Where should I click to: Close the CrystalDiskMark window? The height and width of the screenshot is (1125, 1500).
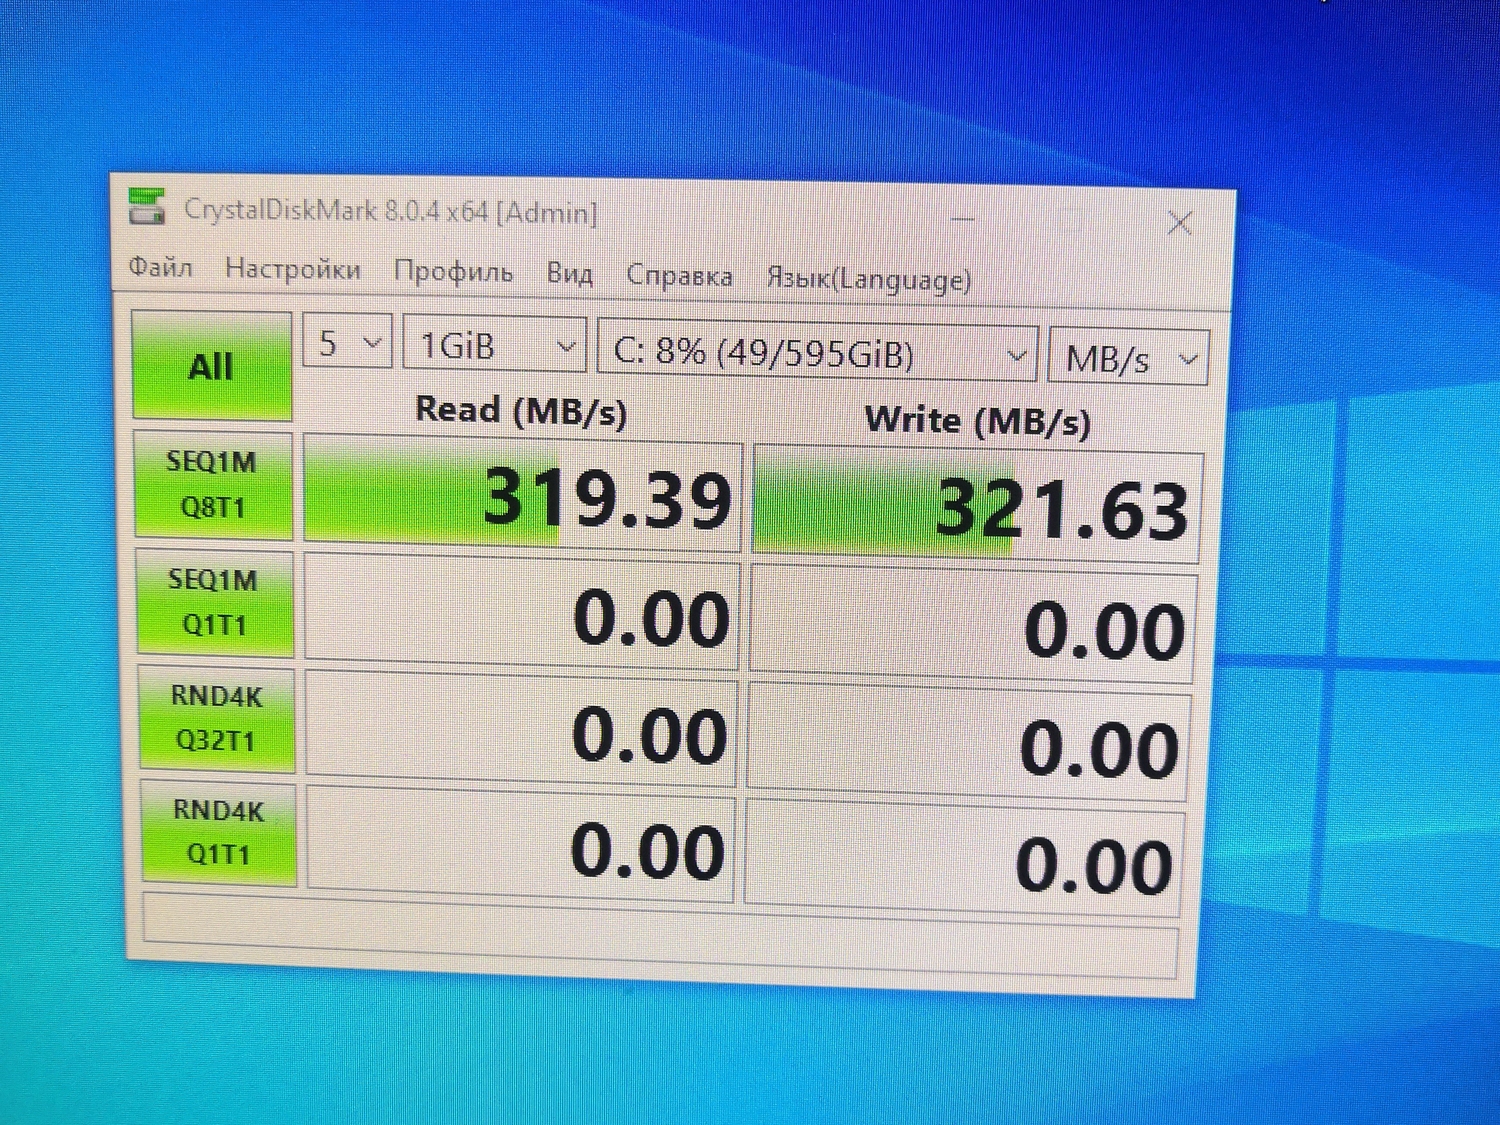[1180, 223]
